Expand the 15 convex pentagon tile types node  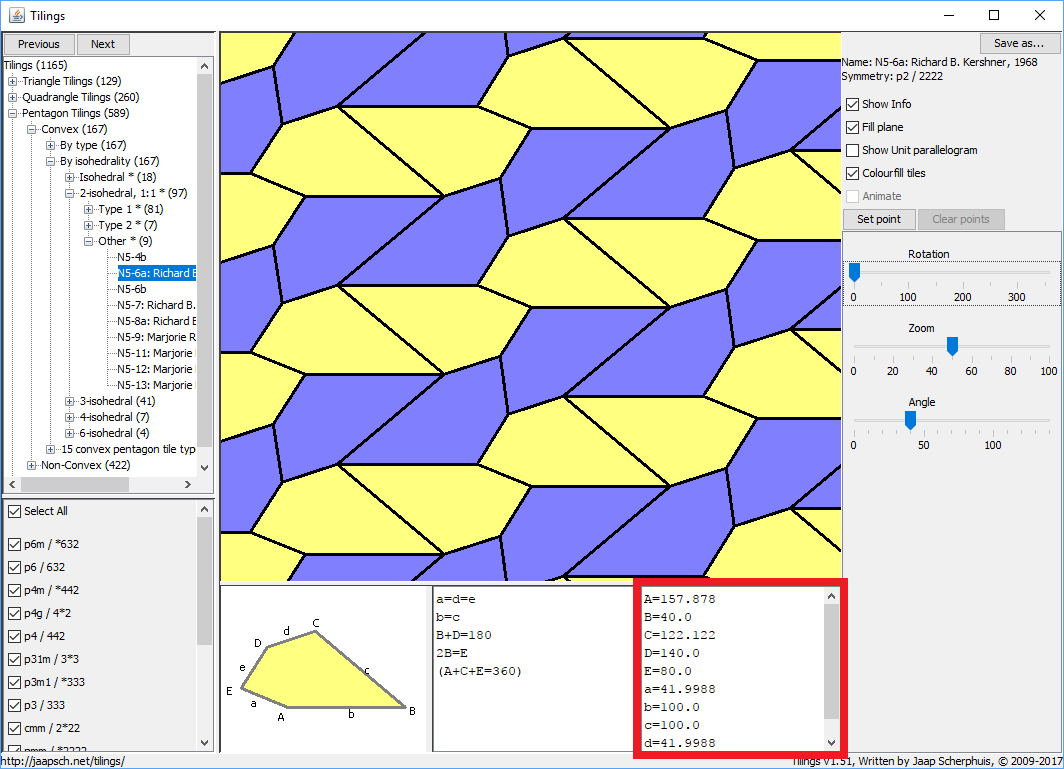point(50,449)
